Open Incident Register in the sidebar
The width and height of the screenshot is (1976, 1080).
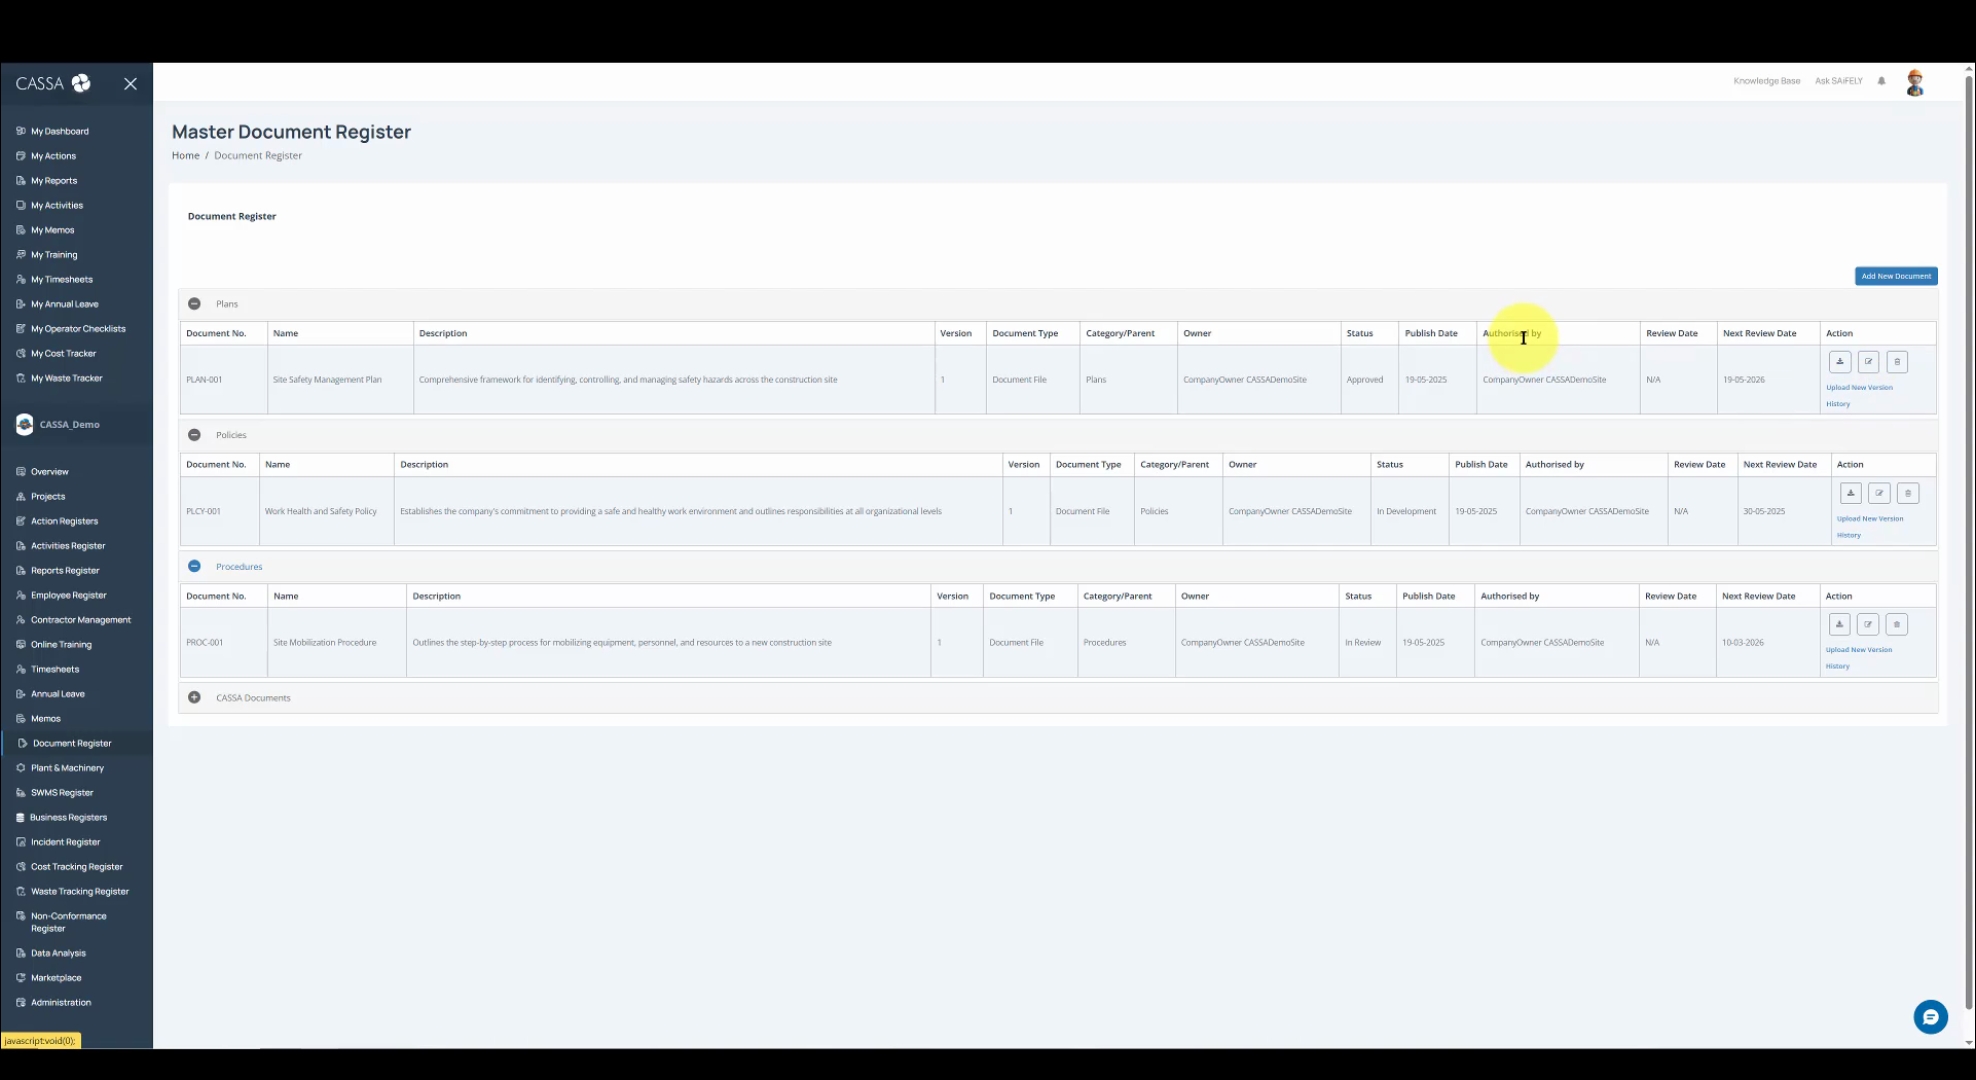tap(65, 842)
